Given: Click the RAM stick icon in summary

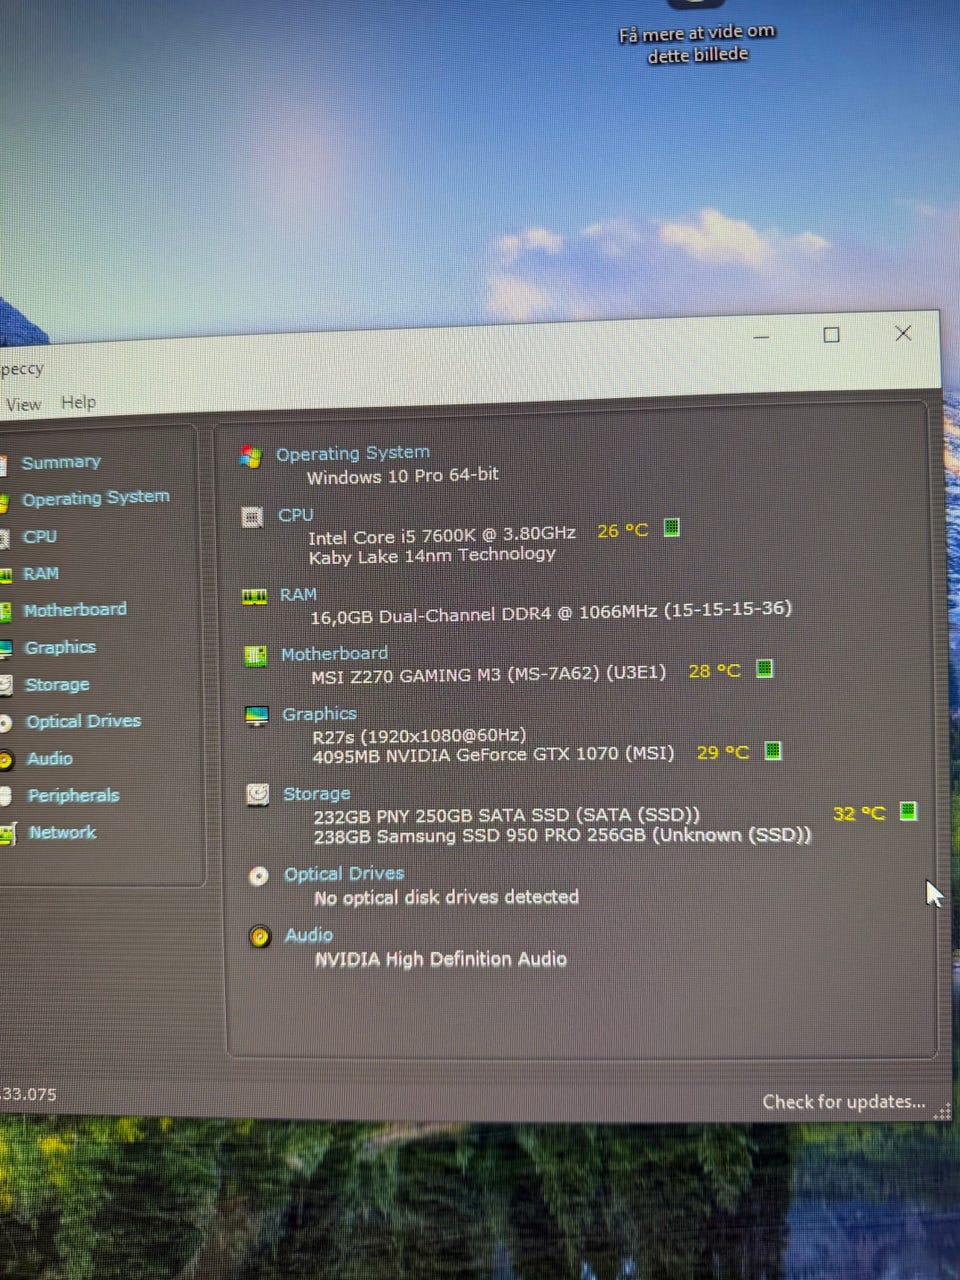Looking at the screenshot, I should [x=254, y=597].
